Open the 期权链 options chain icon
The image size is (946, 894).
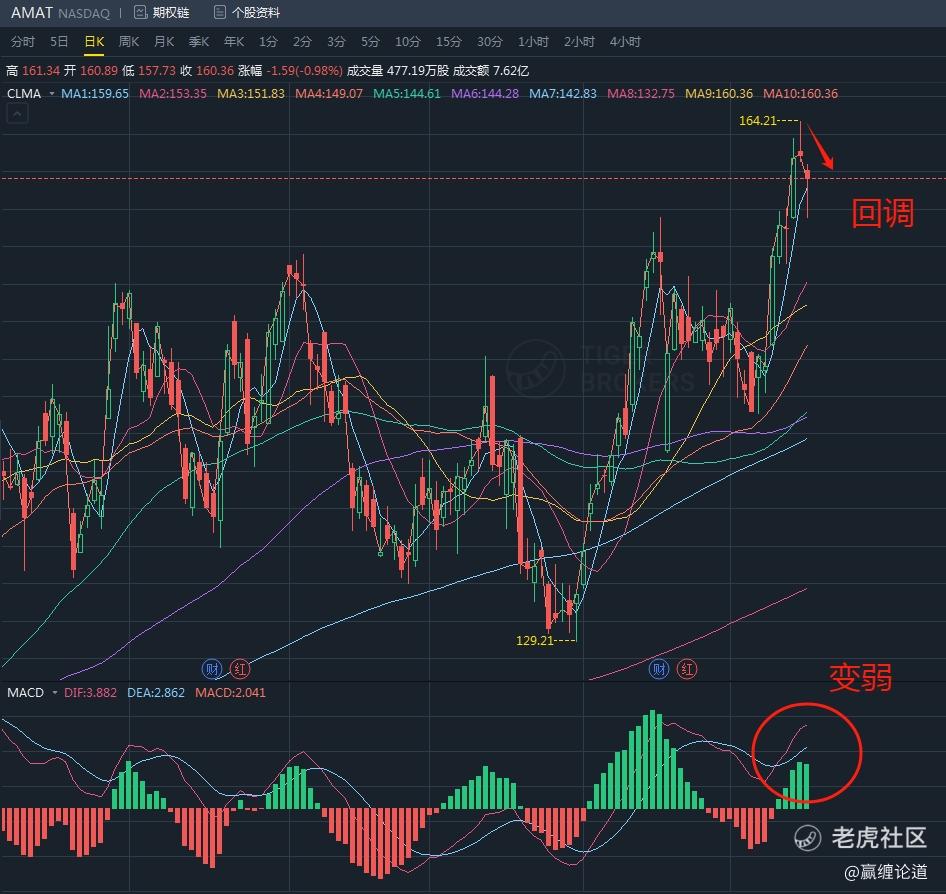coord(141,12)
